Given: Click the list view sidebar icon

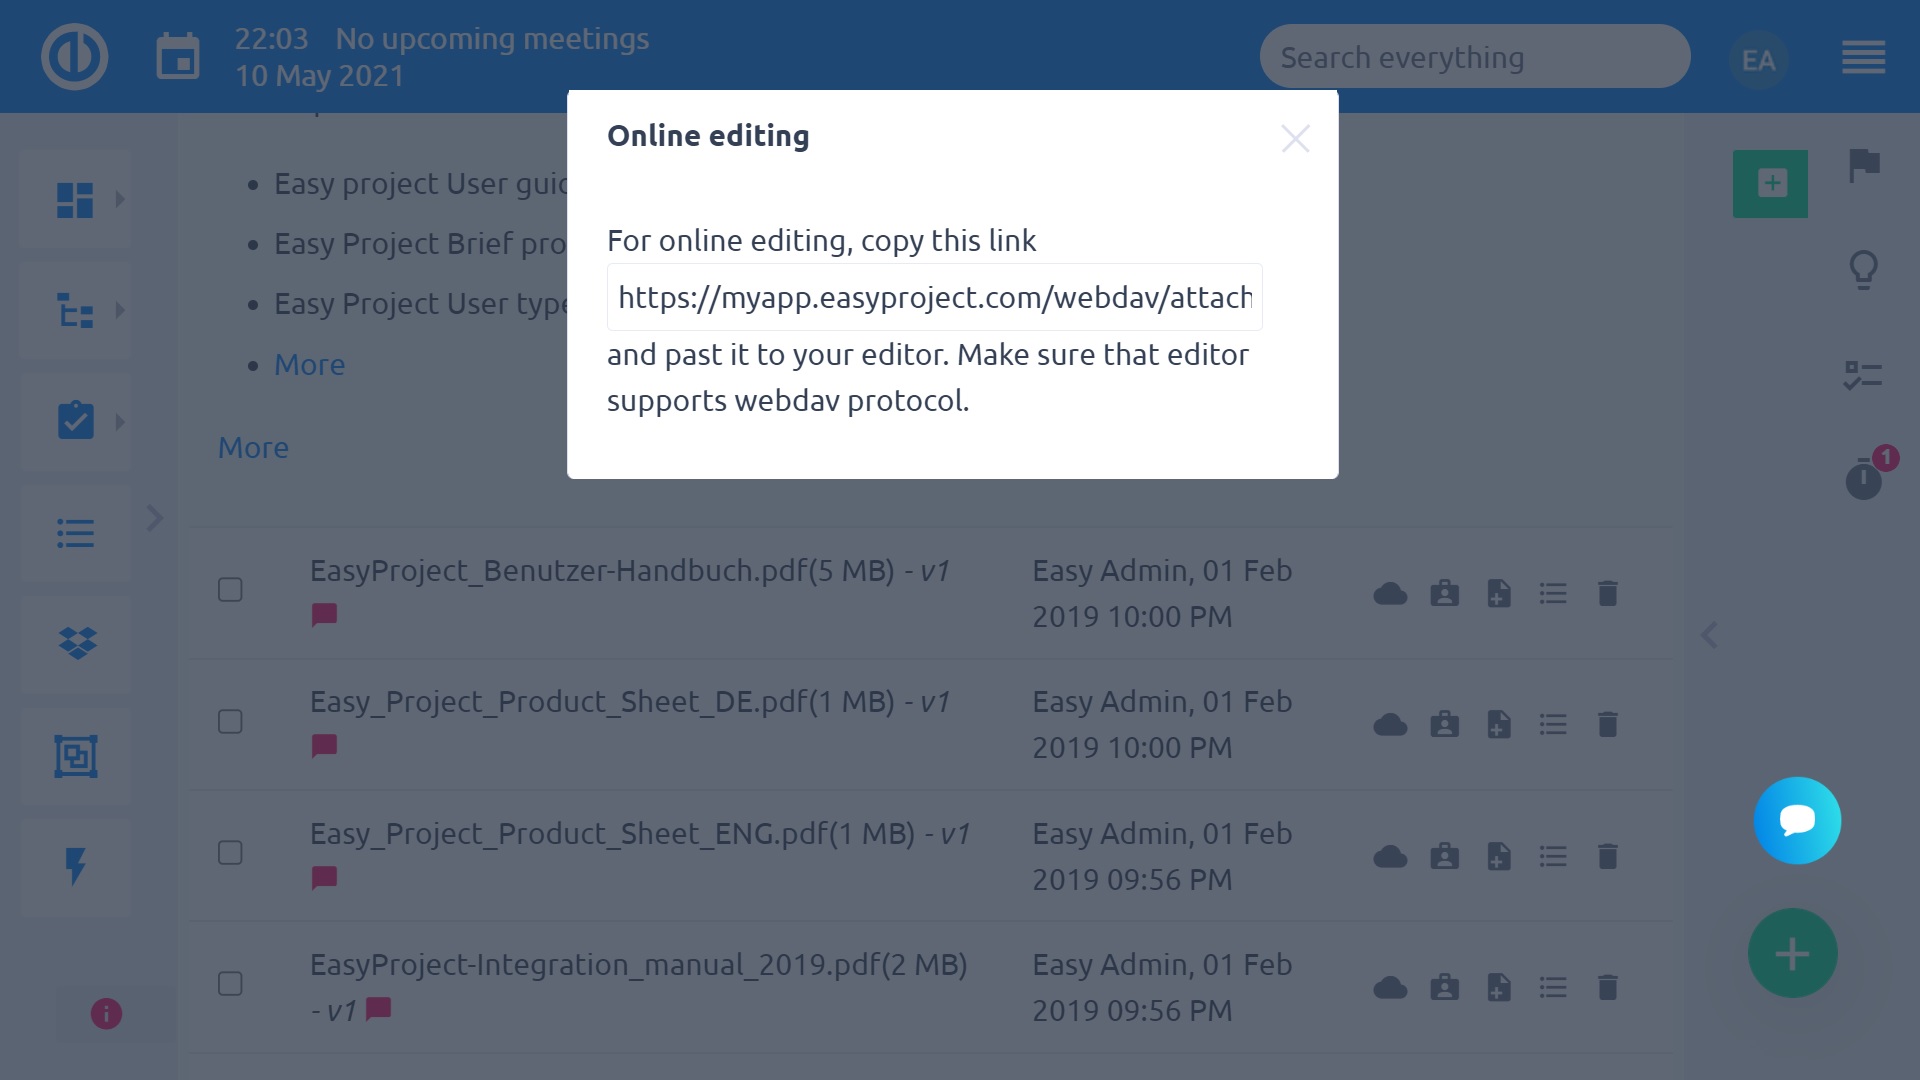Looking at the screenshot, I should [x=75, y=533].
